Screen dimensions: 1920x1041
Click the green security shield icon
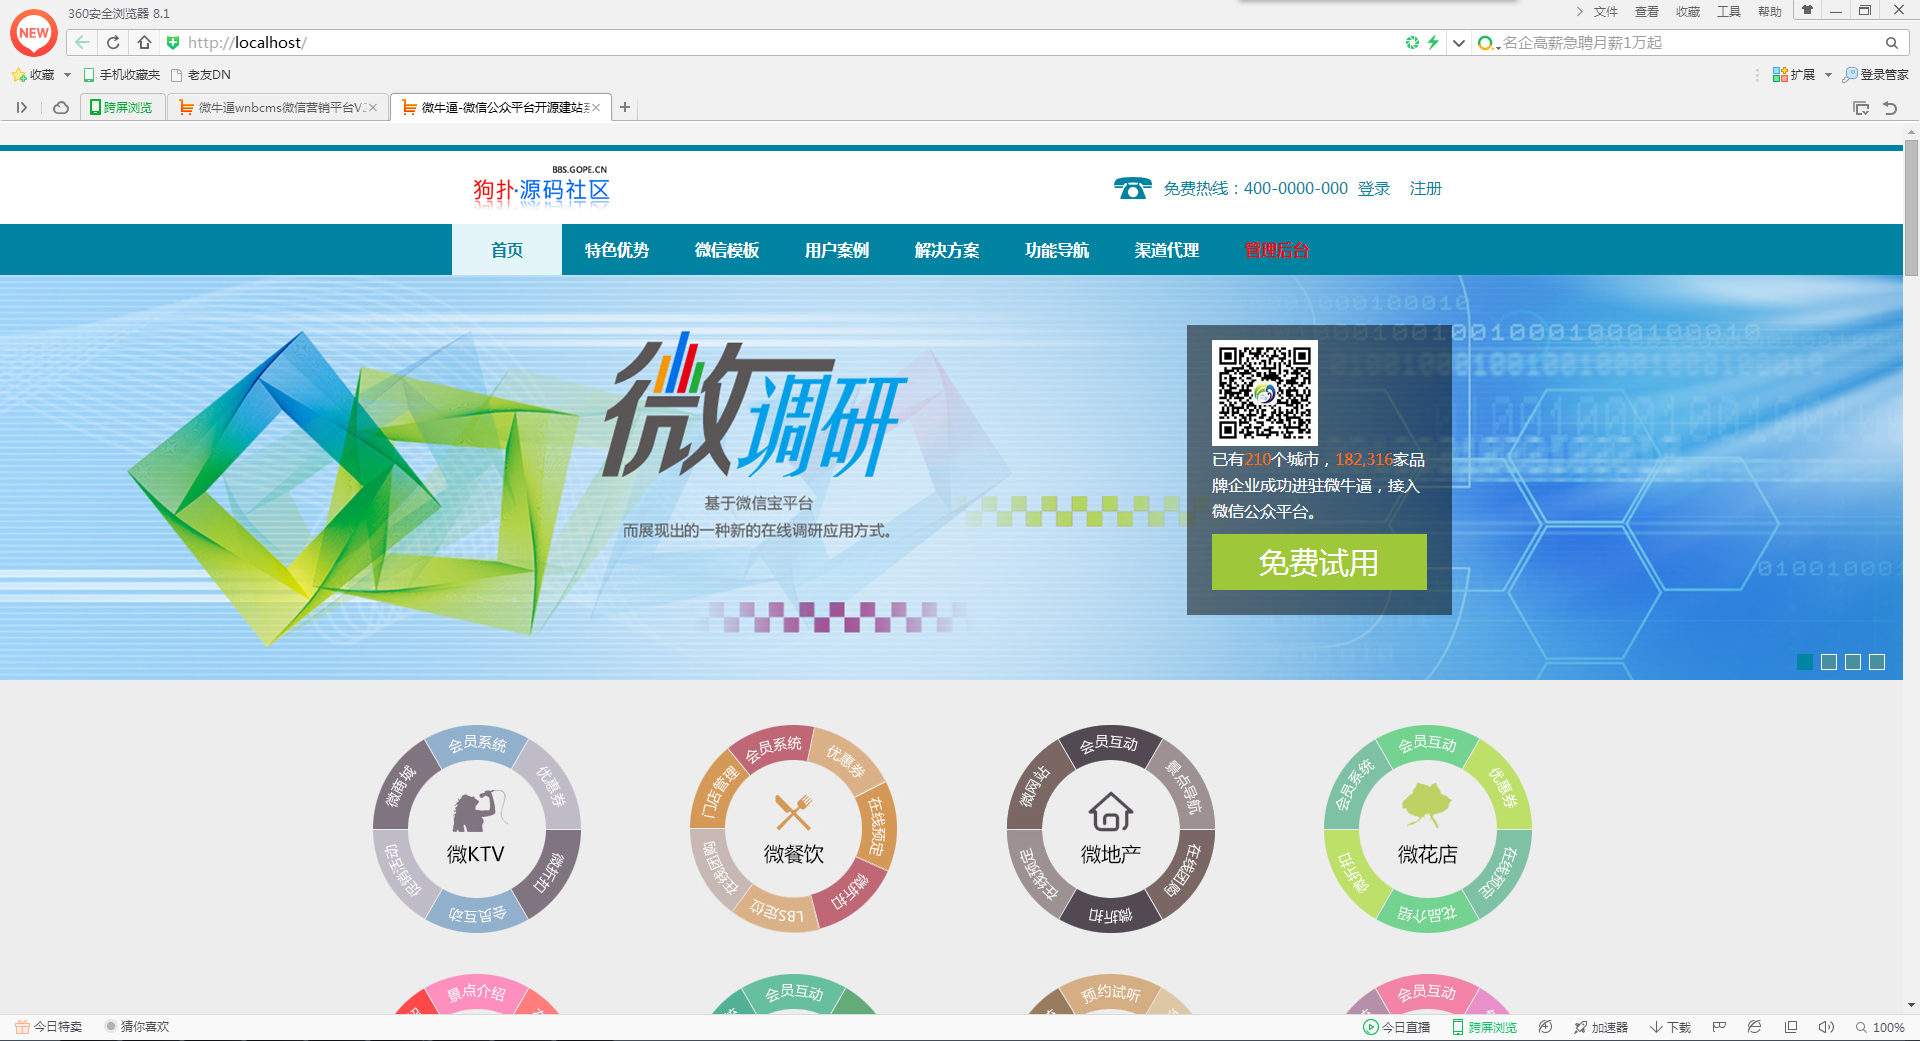pos(172,42)
